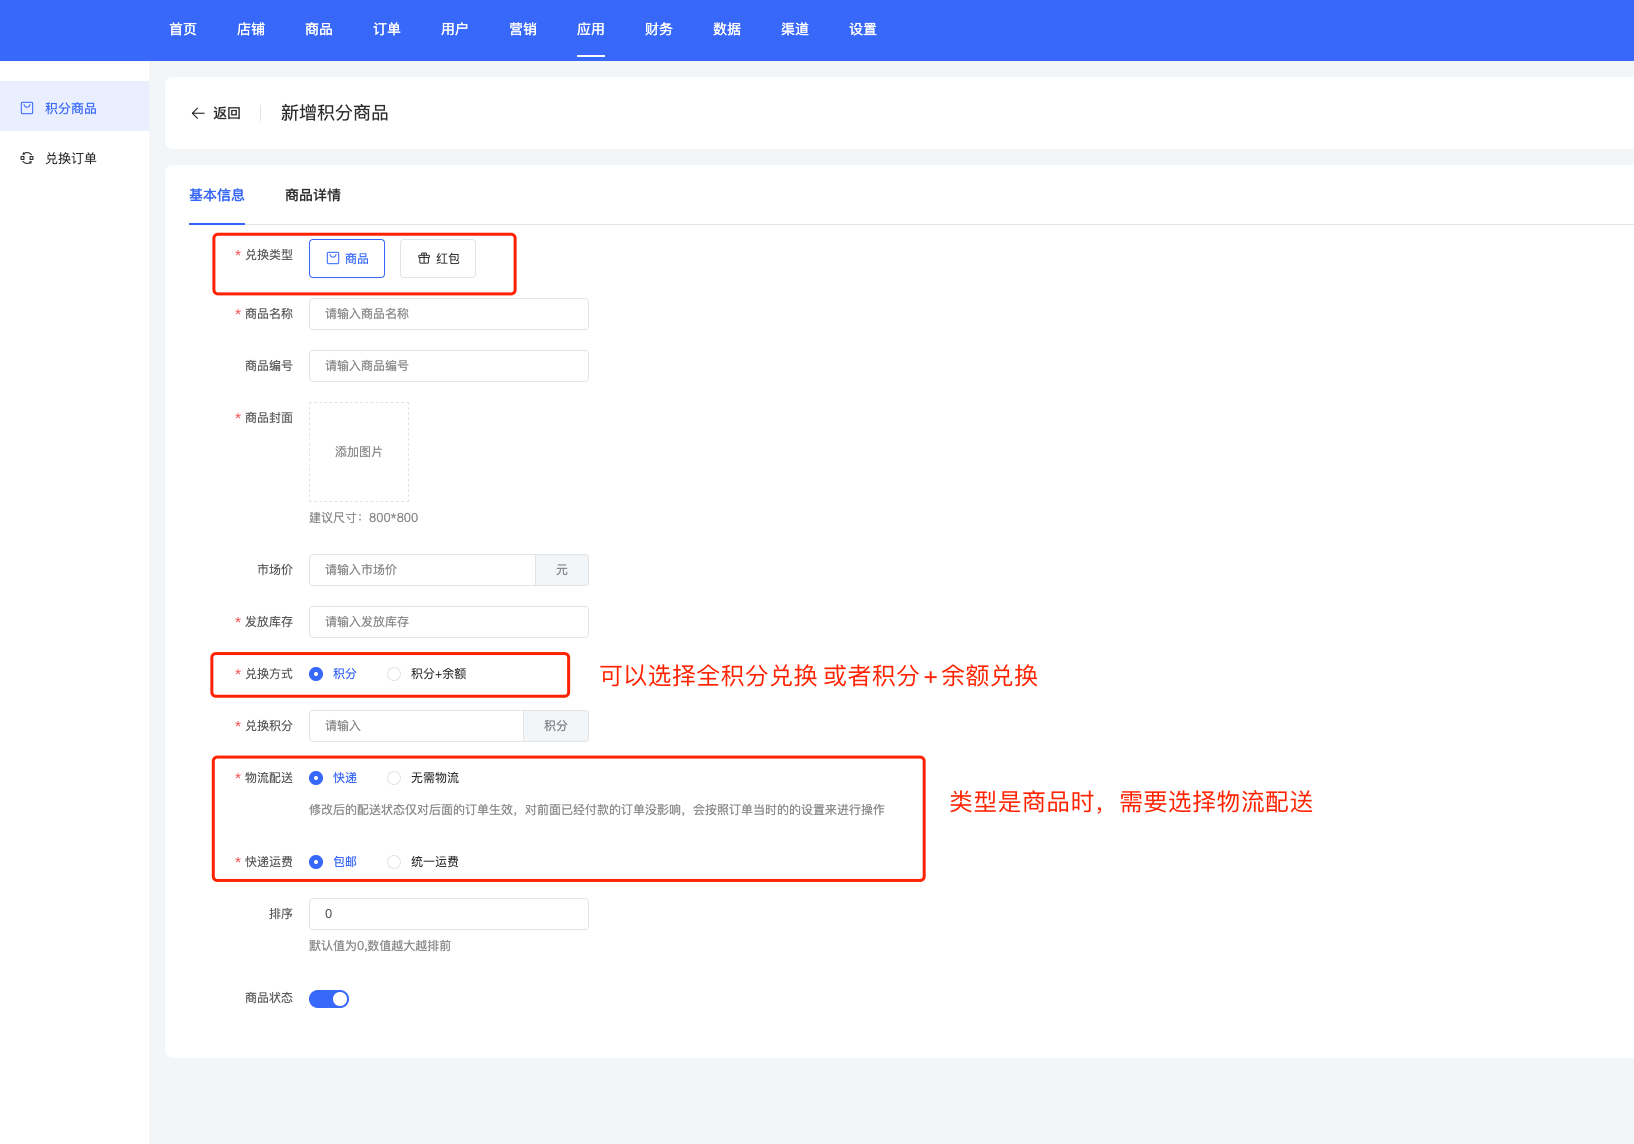Viewport: 1634px width, 1144px height.
Task: Select the 统一运费 shipping fee option
Action: [x=394, y=862]
